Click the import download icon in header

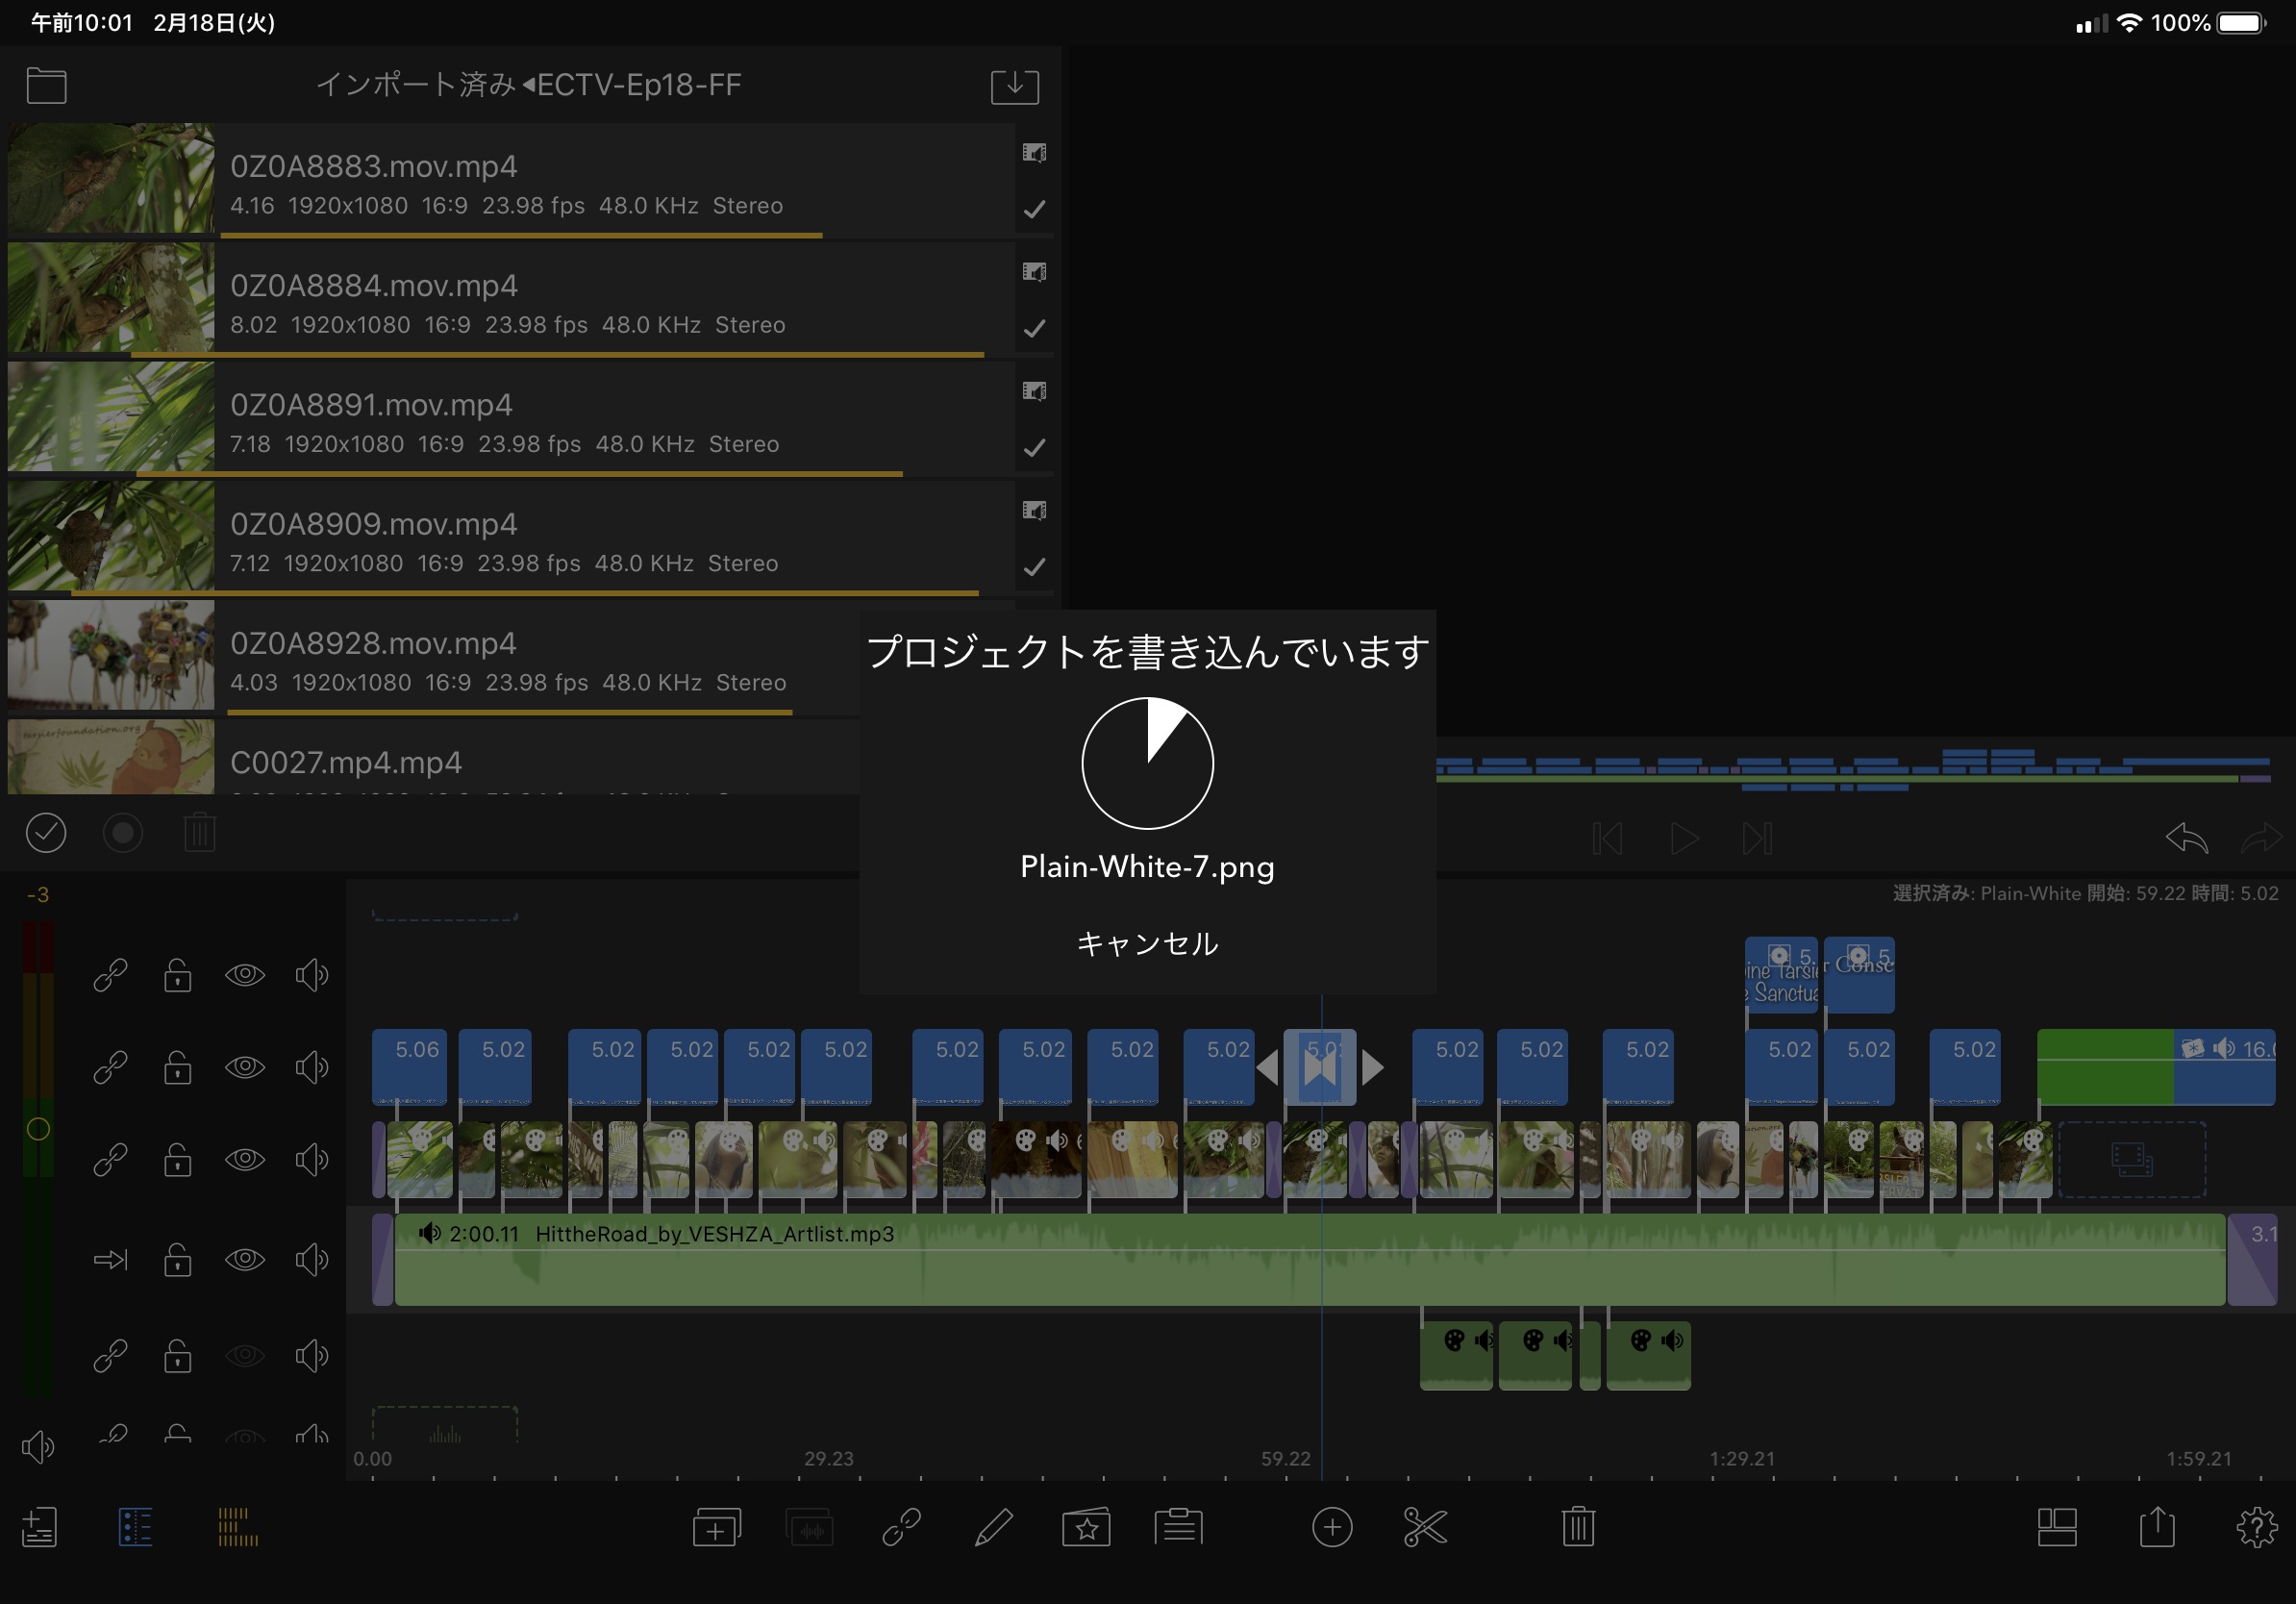click(1014, 85)
